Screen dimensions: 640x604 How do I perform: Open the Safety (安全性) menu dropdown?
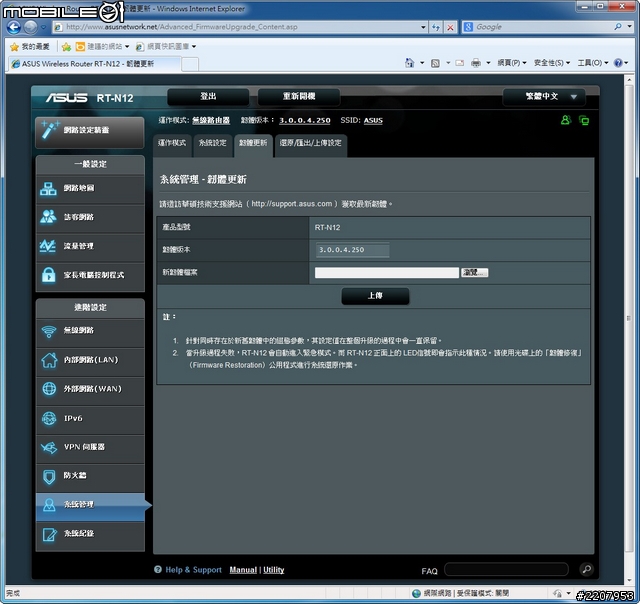pyautogui.click(x=551, y=63)
